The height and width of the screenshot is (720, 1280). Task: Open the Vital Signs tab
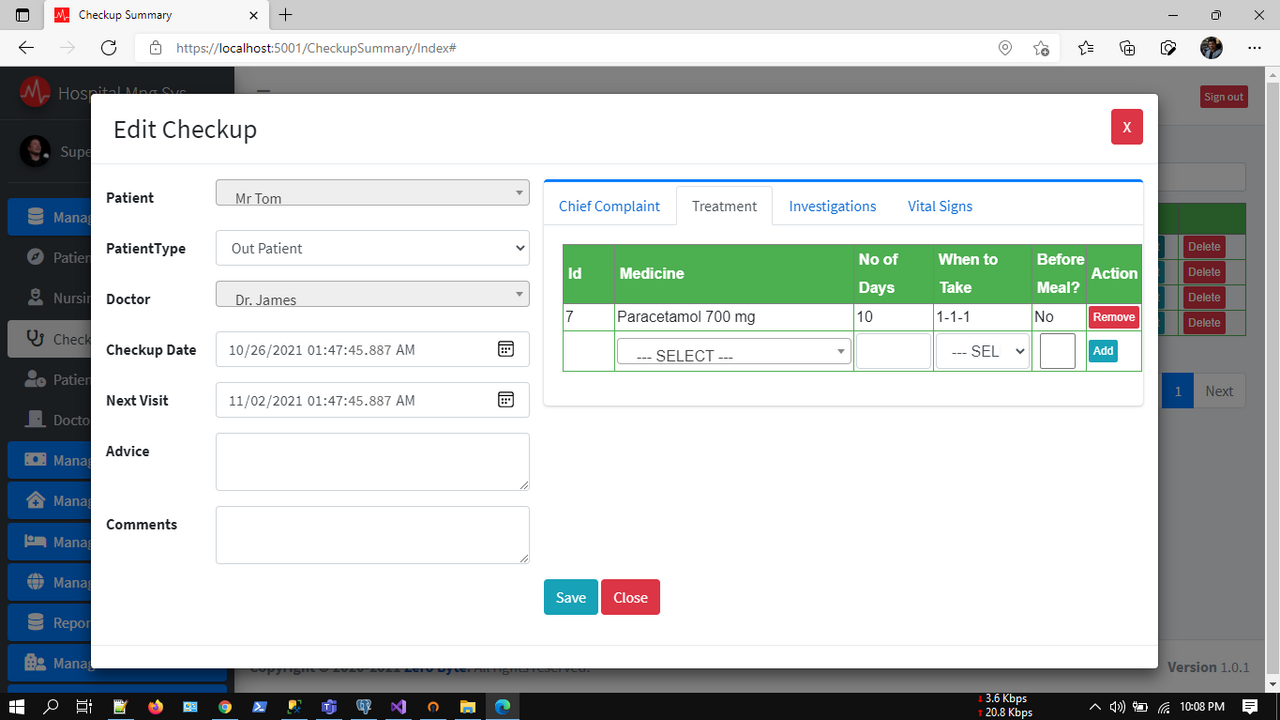[x=939, y=206]
